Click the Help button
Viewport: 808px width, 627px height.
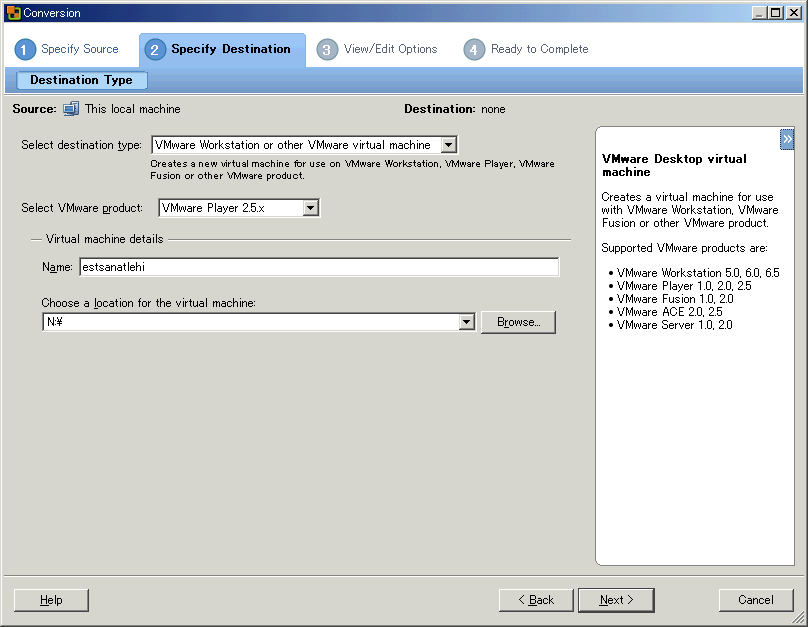(51, 600)
